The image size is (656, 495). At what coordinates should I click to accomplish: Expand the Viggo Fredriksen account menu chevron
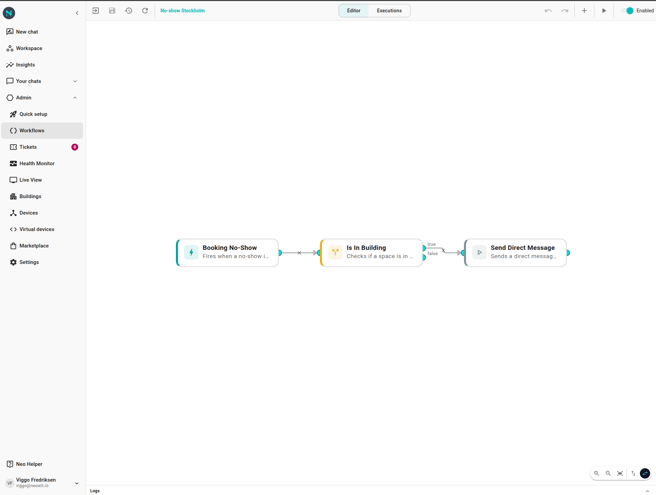tap(77, 483)
